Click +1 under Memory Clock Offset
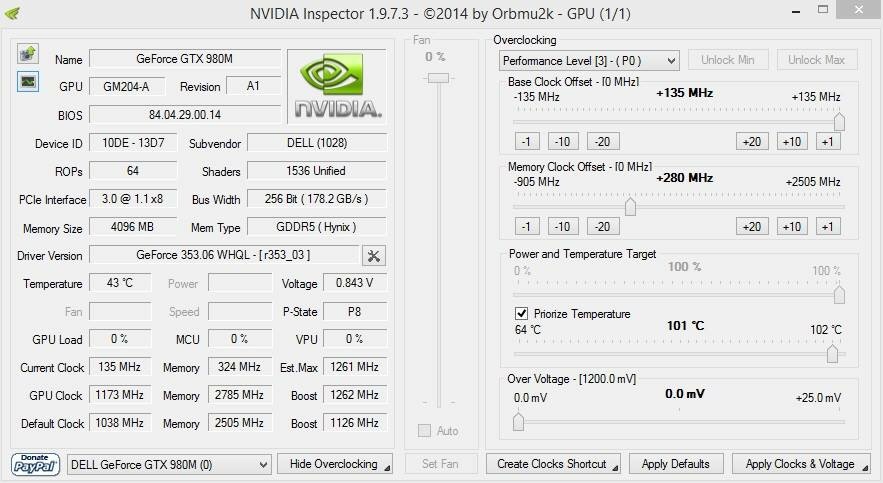883x483 pixels. click(x=828, y=226)
